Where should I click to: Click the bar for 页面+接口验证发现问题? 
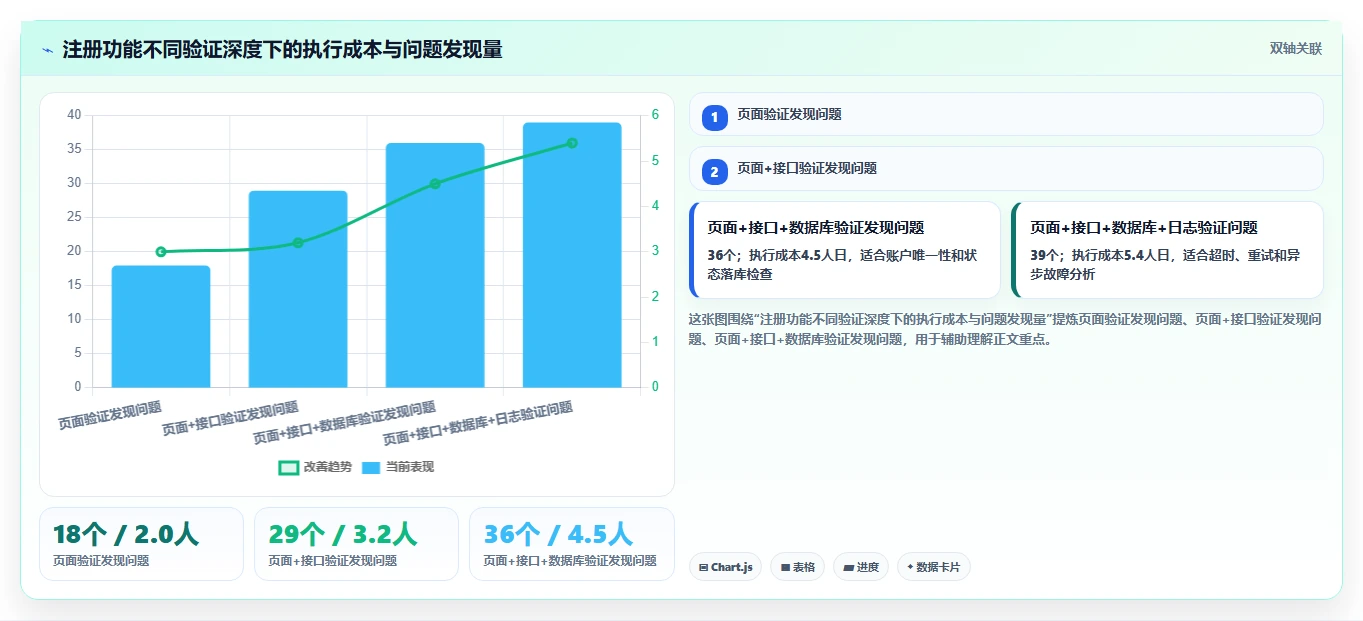[x=298, y=289]
